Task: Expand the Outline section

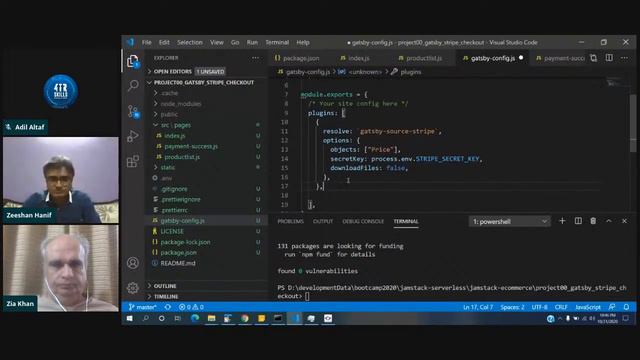Action: 165,286
